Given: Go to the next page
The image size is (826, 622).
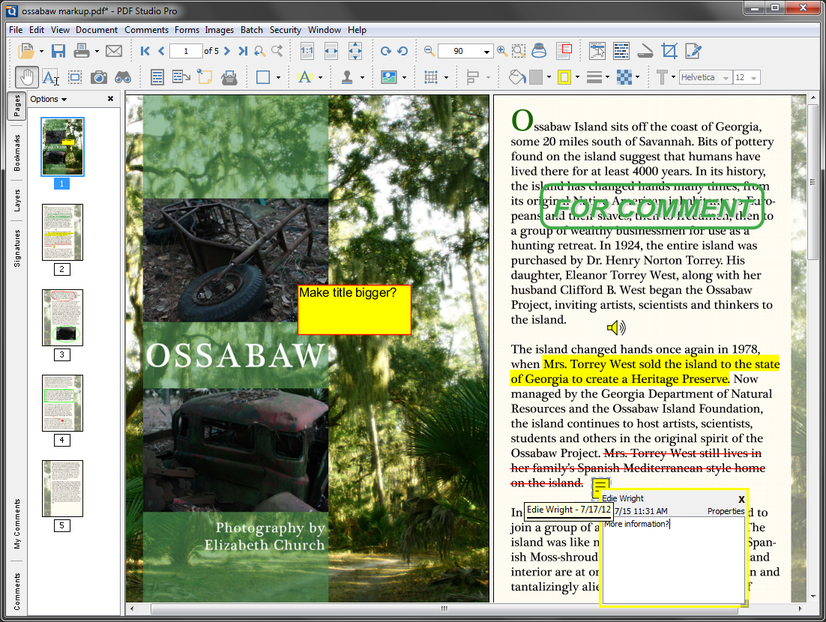Looking at the screenshot, I should coord(227,51).
